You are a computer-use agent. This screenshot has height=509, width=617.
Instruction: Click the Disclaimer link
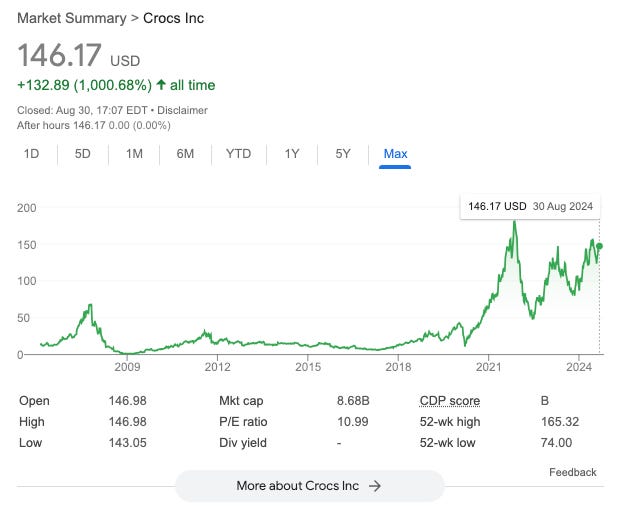pyautogui.click(x=182, y=110)
